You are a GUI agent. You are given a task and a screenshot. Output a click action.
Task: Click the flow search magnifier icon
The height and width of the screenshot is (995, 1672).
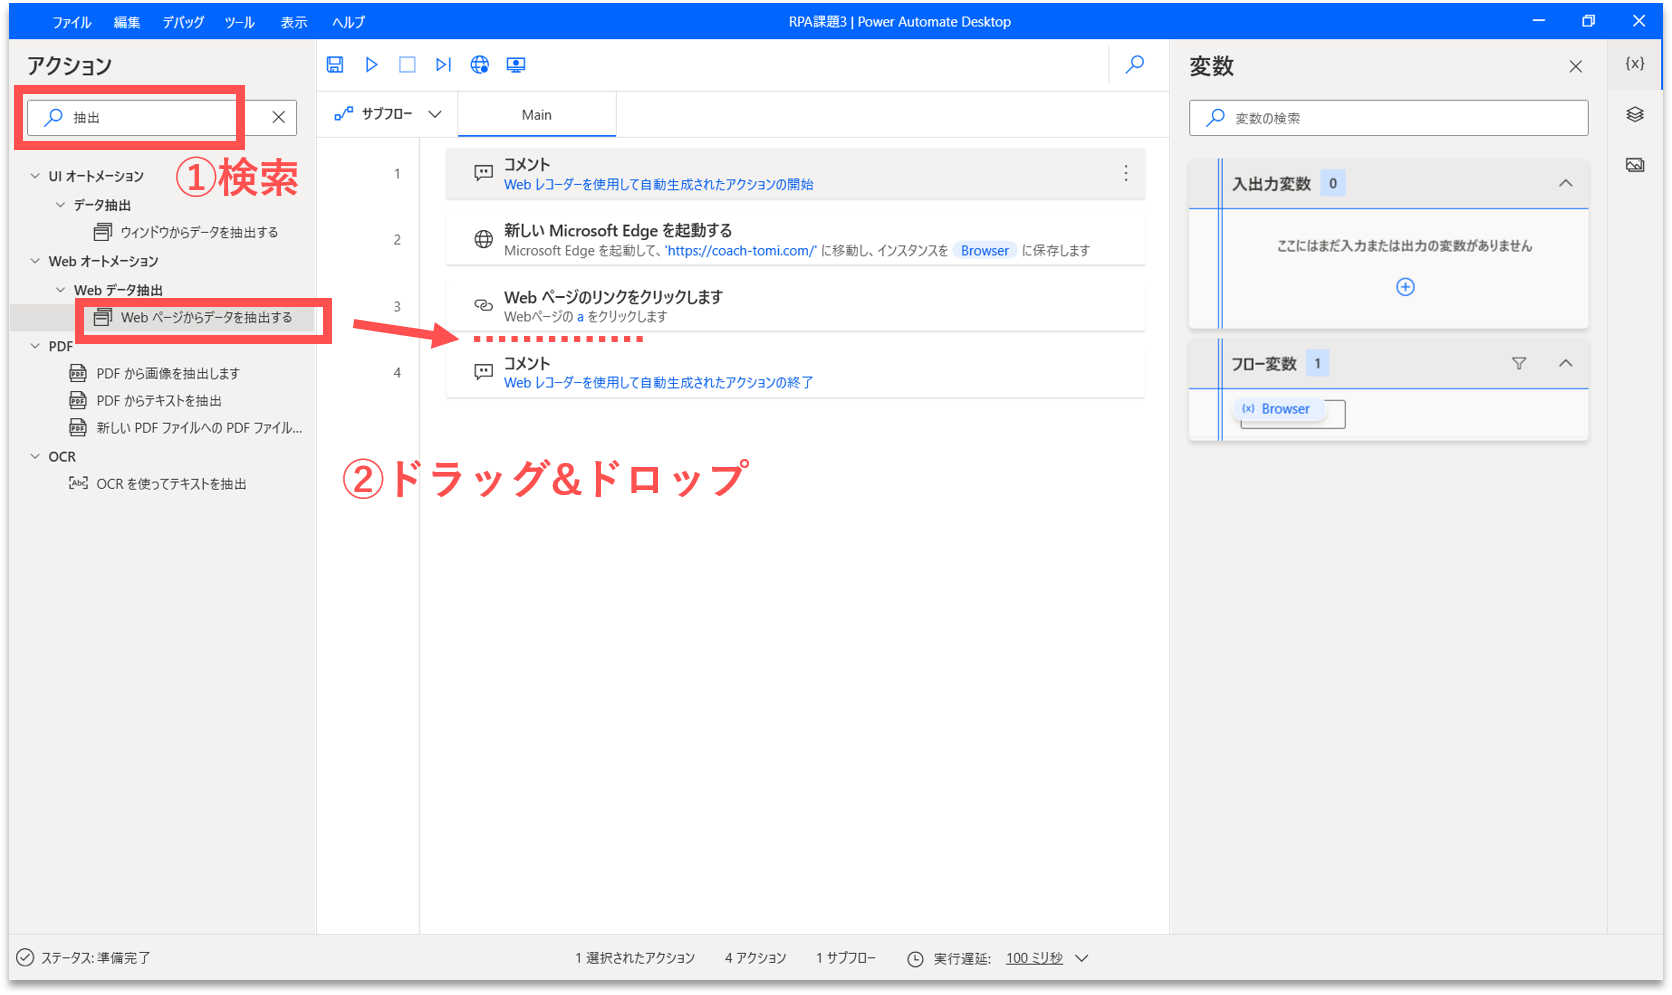pos(1135,65)
